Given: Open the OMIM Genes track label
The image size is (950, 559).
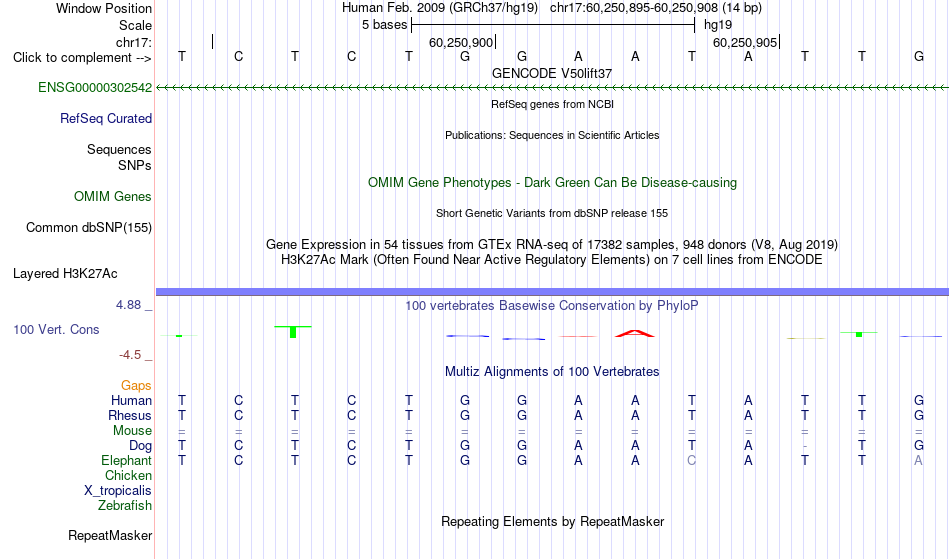Looking at the screenshot, I should pyautogui.click(x=113, y=197).
